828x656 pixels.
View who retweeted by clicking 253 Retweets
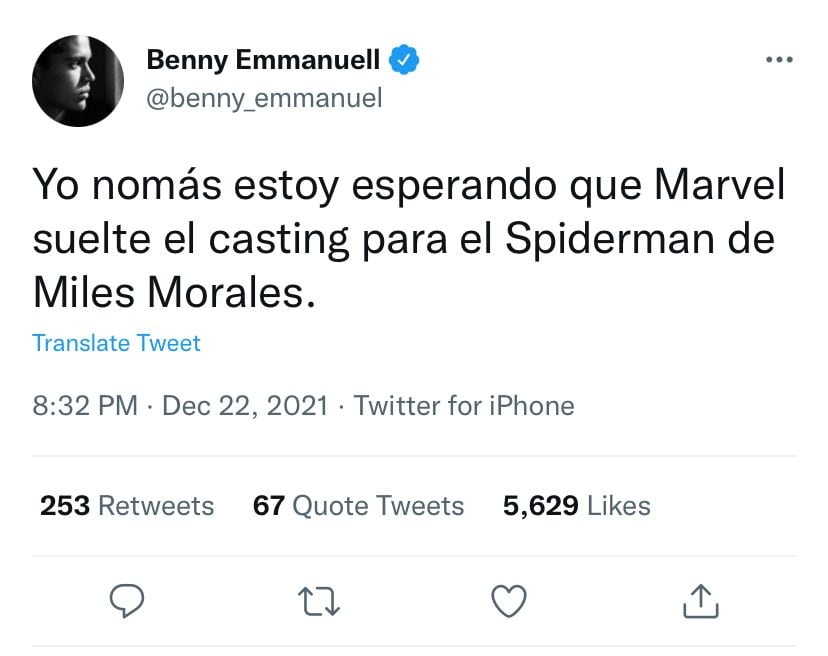click(126, 506)
